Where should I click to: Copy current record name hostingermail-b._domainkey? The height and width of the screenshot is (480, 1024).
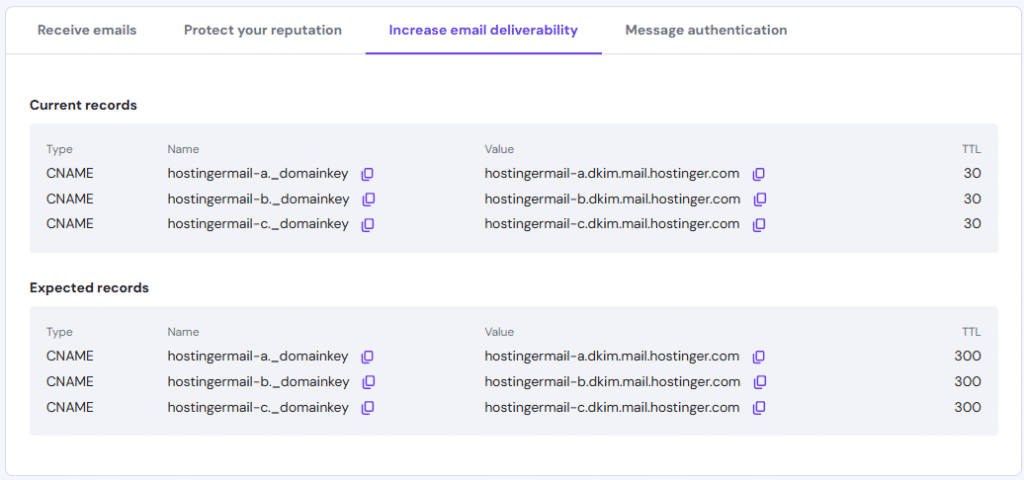pyautogui.click(x=368, y=199)
